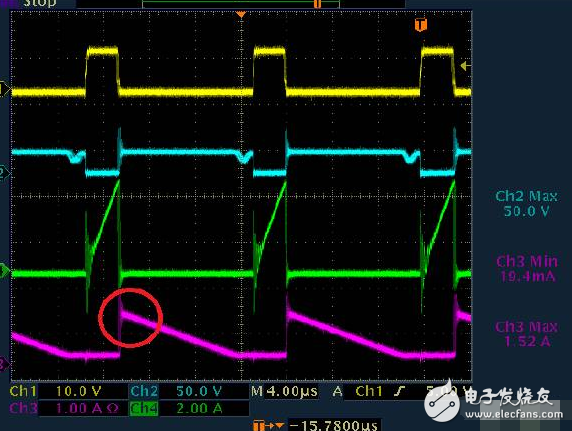Image resolution: width=572 pixels, height=431 pixels.
Task: Select the highlighted Ch4 label
Action: 144,408
